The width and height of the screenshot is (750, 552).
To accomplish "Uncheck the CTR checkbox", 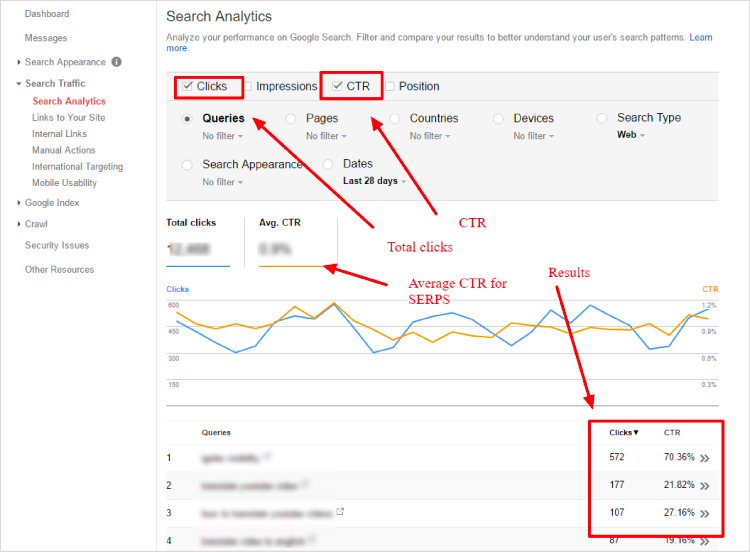I will click(337, 86).
